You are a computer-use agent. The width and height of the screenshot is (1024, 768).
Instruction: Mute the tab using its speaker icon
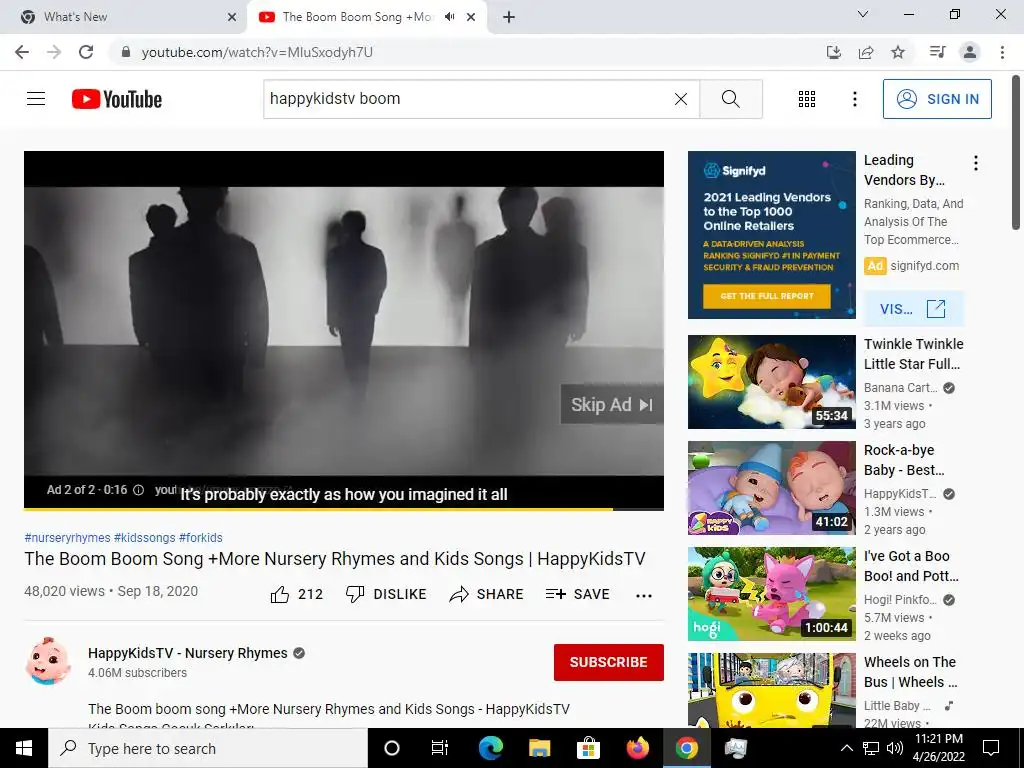coord(449,17)
